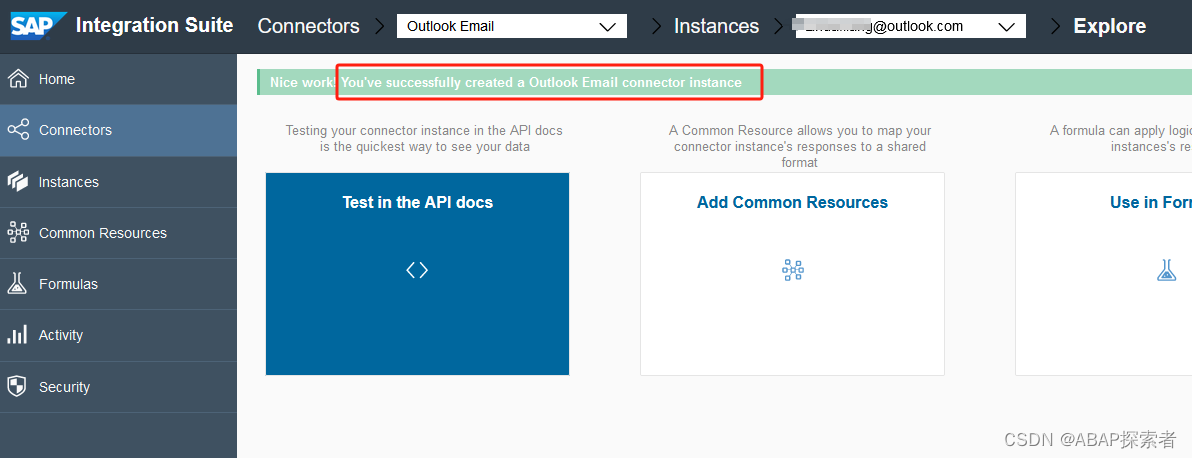Click the Security shield icon
Viewport: 1192px width, 458px height.
tap(17, 386)
